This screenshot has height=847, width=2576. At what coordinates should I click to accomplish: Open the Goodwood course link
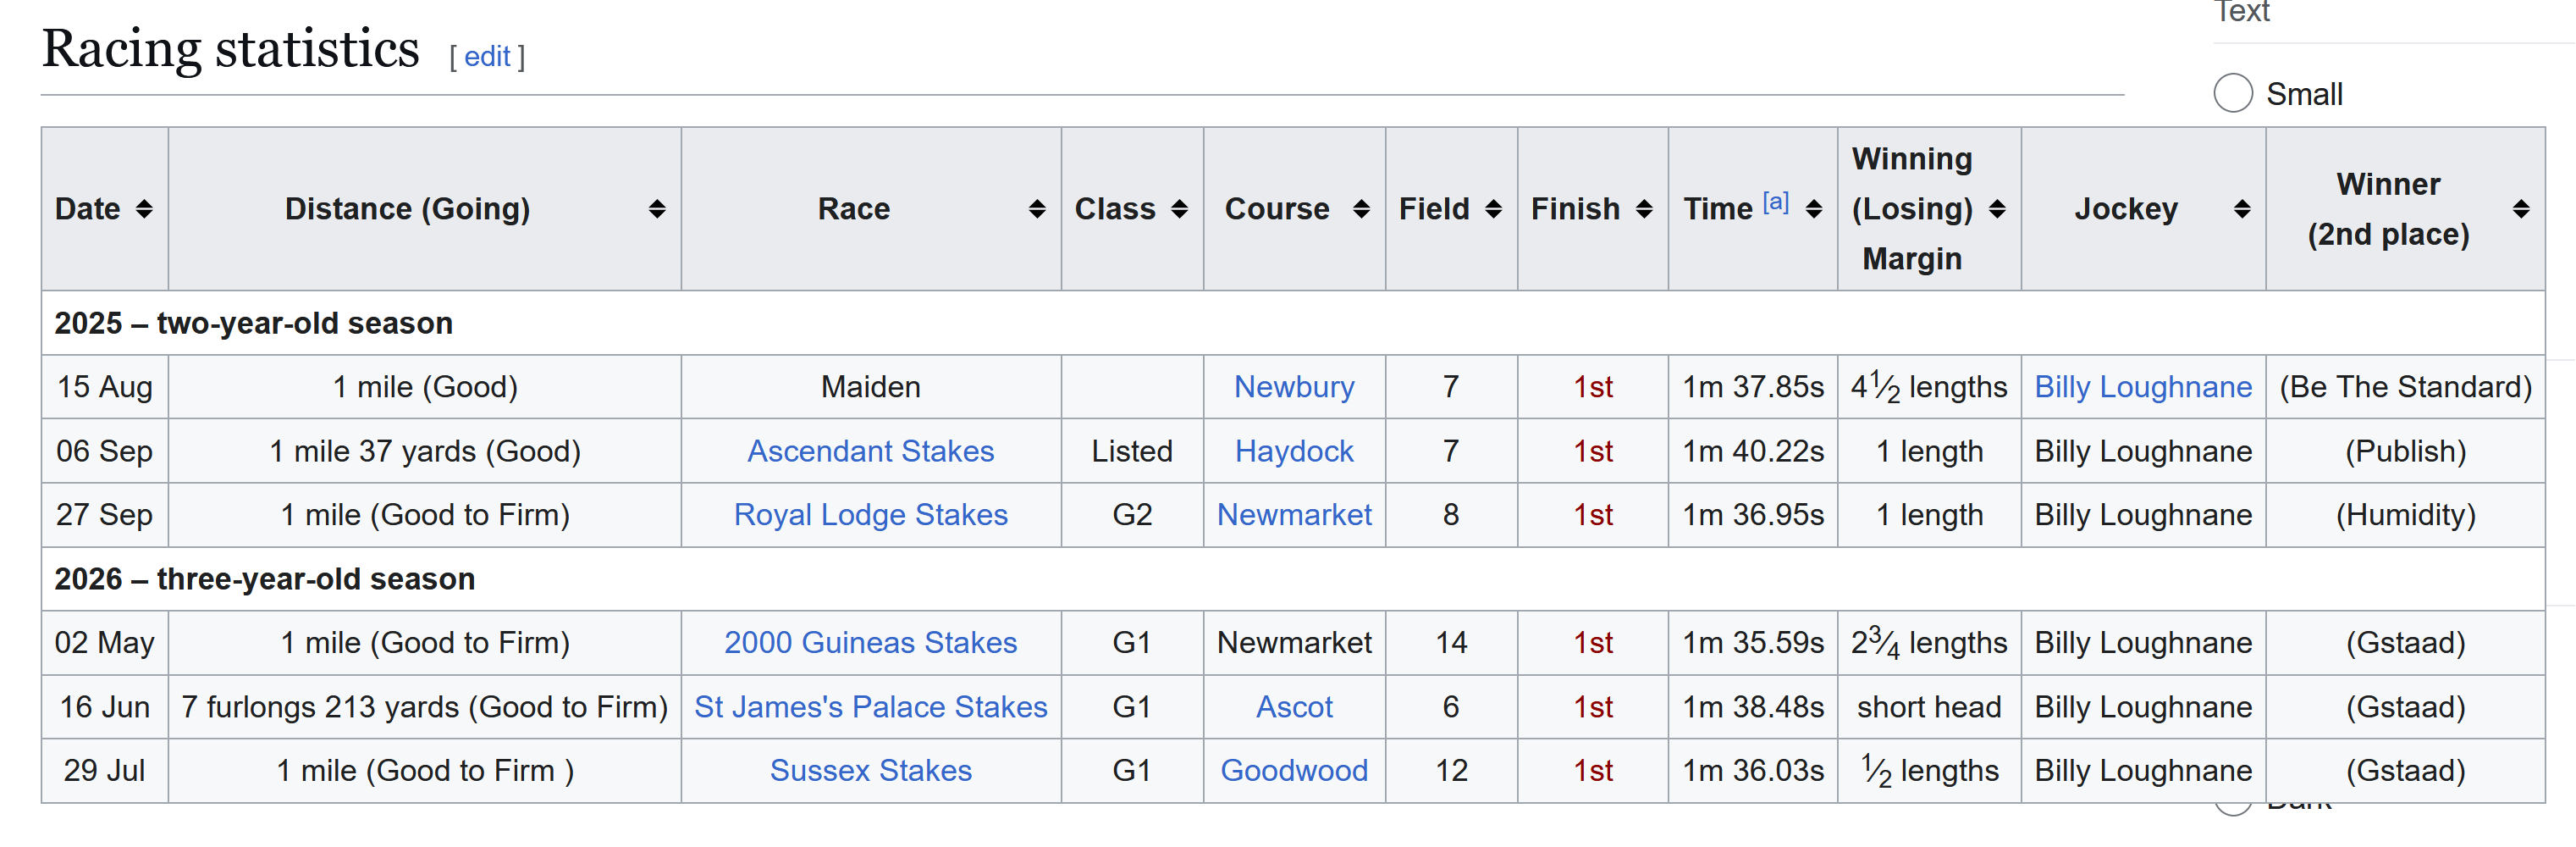(1294, 771)
